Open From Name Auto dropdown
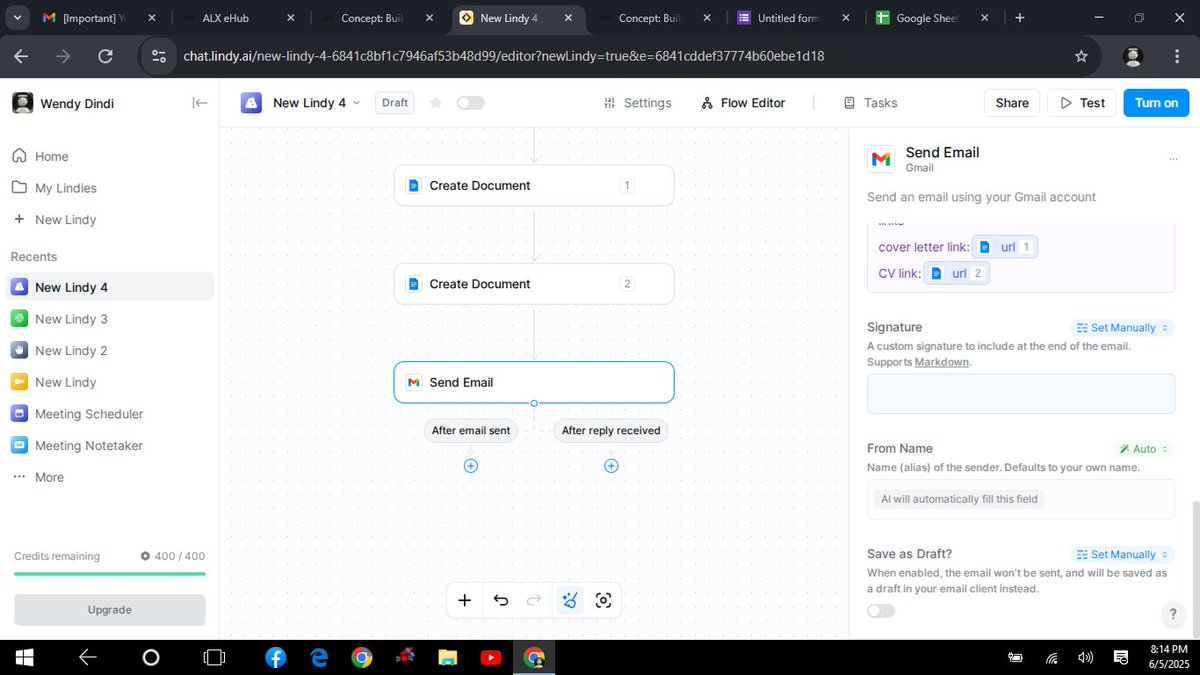Screen dimensions: 1200x675 [1143, 449]
